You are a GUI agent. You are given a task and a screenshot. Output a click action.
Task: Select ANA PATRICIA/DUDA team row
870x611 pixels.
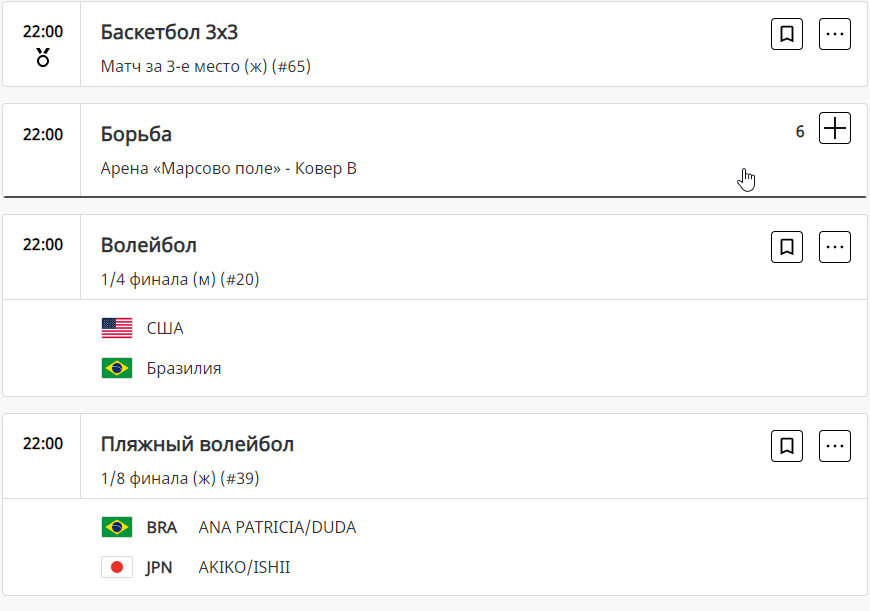pos(277,527)
